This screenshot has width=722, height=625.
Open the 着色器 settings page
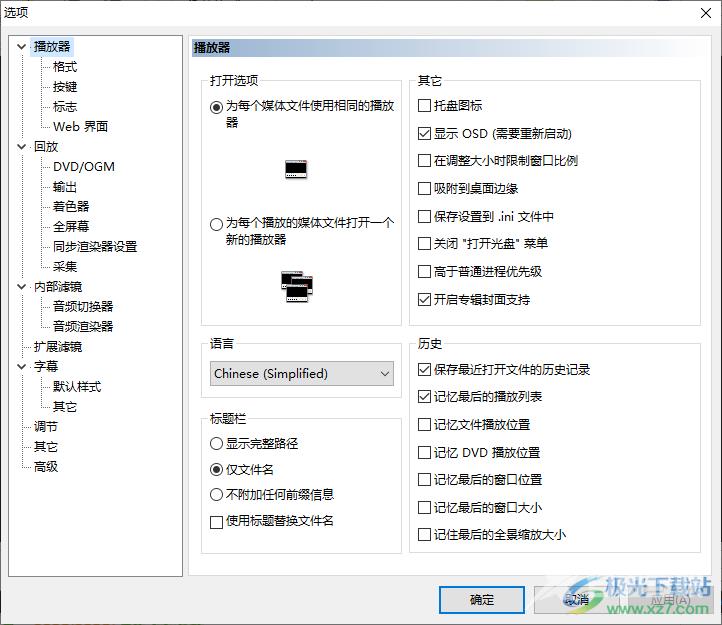[x=71, y=206]
